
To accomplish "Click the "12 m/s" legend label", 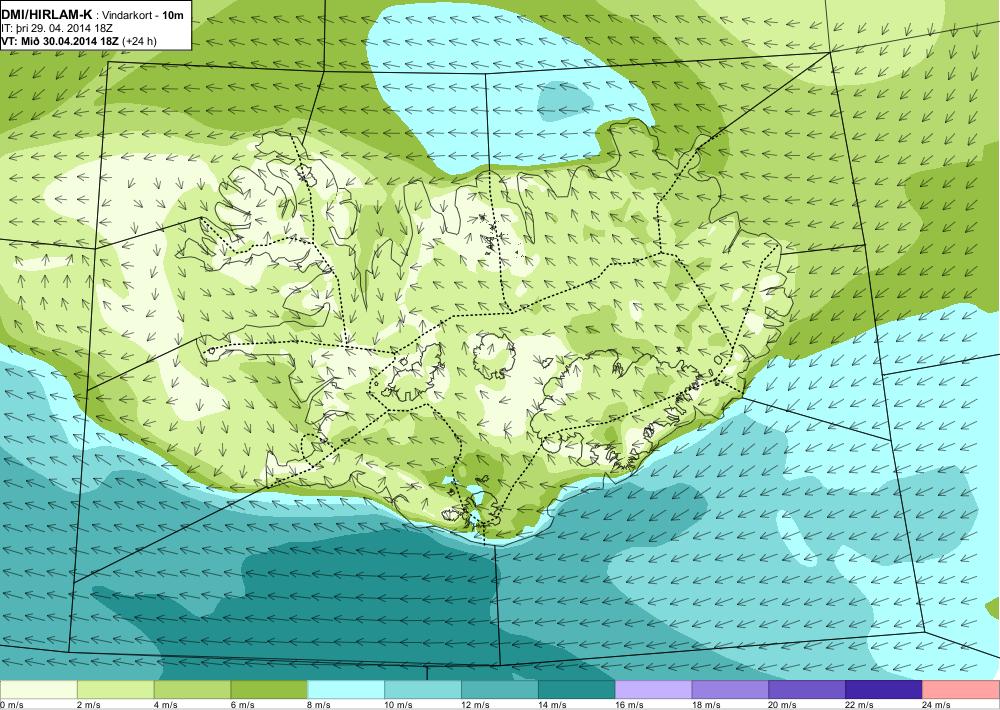I will click(x=475, y=705).
